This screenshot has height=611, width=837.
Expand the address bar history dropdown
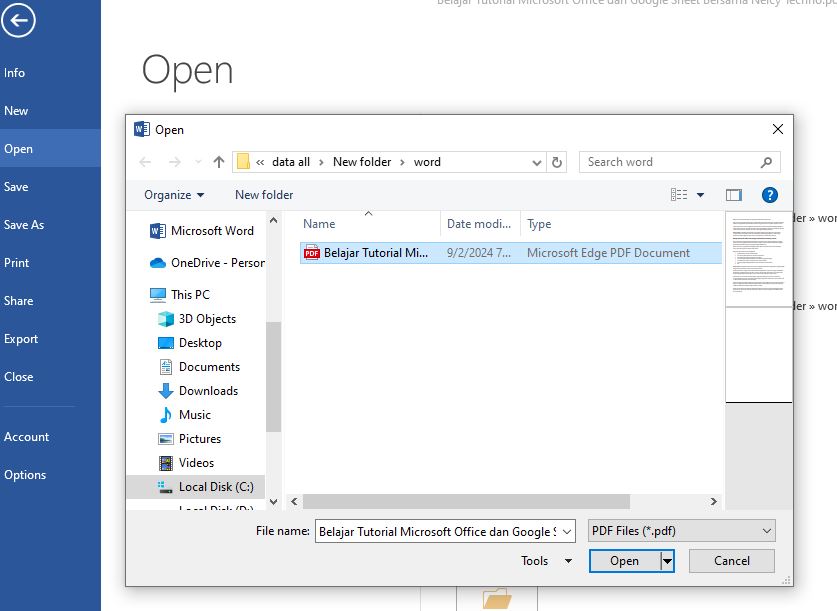[537, 162]
